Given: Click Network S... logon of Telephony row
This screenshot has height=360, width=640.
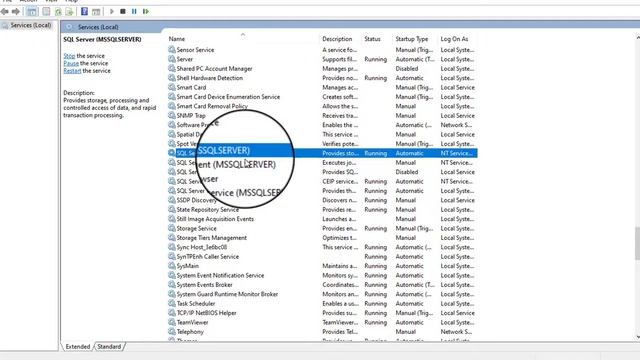Looking at the screenshot, I should 456,331.
